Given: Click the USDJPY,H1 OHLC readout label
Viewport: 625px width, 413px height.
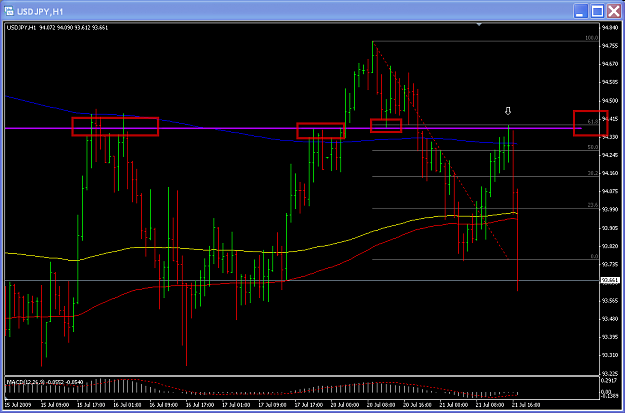Looking at the screenshot, I should click(57, 28).
